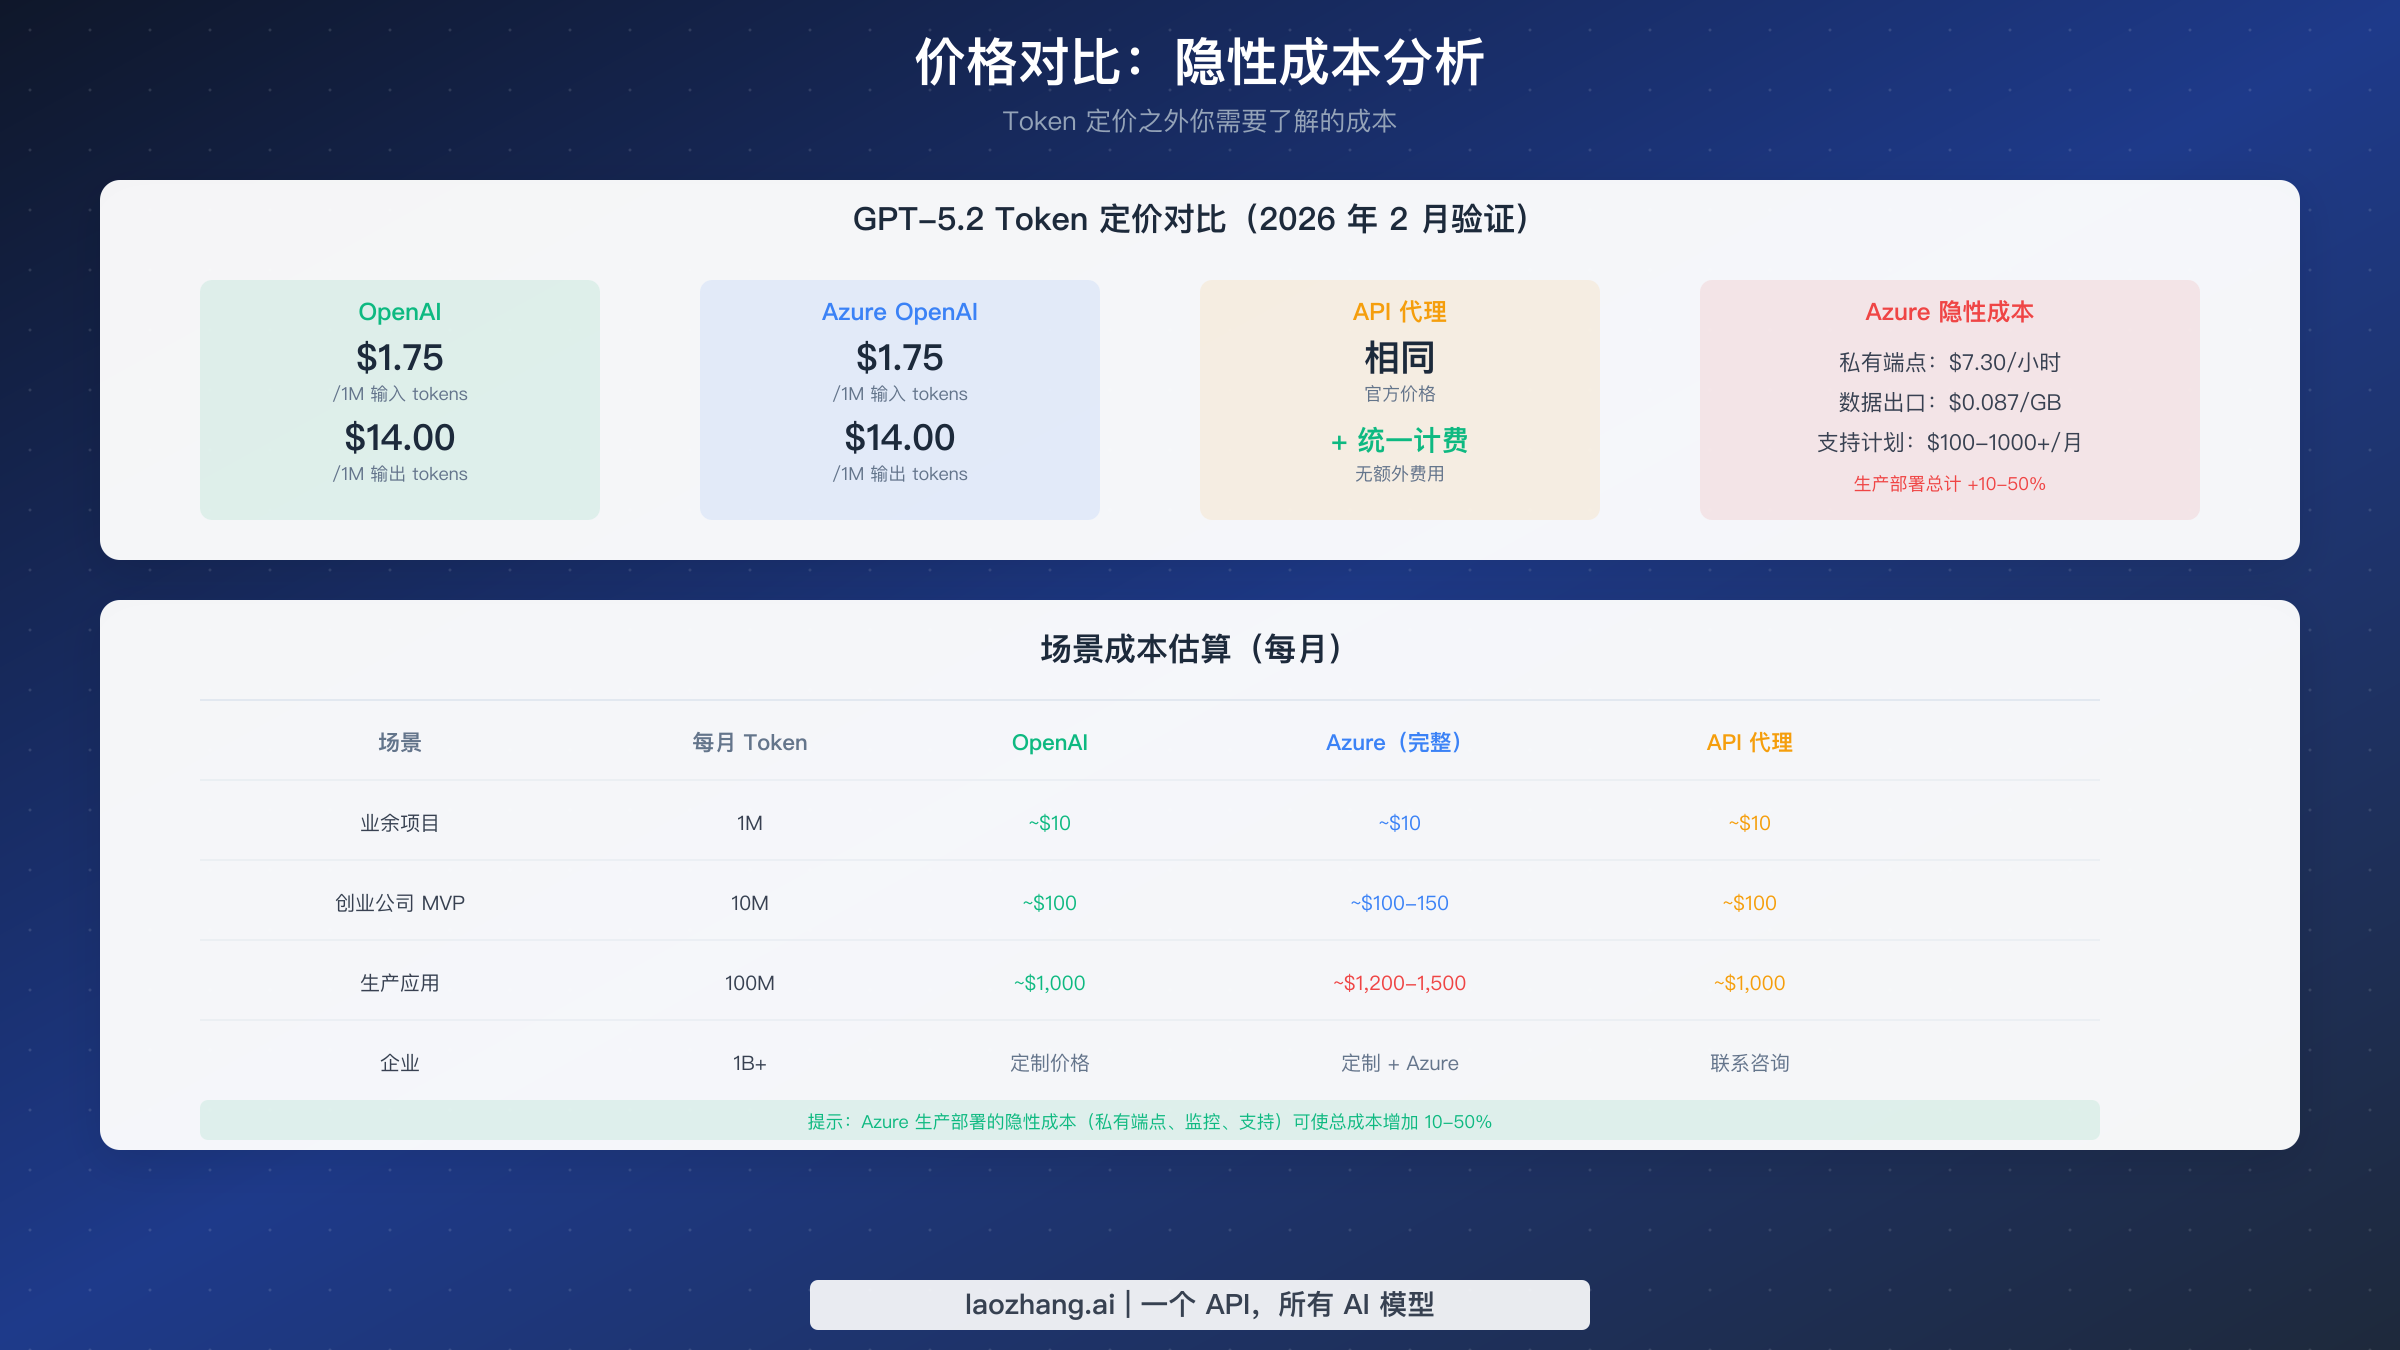The width and height of the screenshot is (2400, 1350).
Task: Click the API 代理 column header
Action: [1750, 742]
